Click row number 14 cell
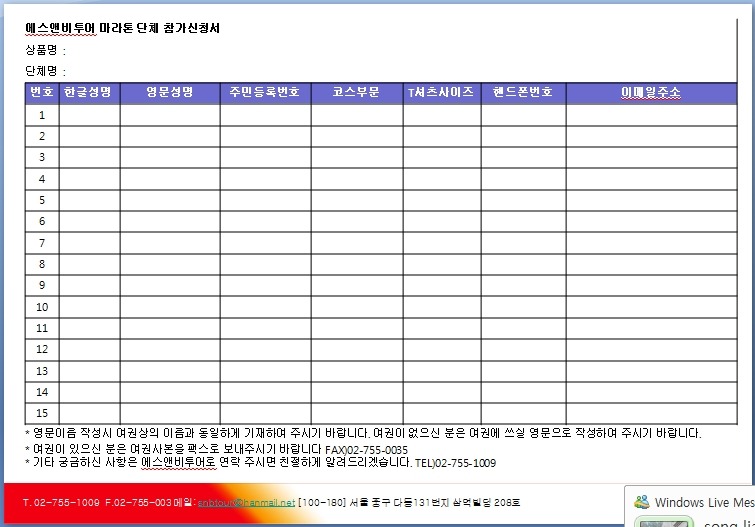 click(x=42, y=392)
